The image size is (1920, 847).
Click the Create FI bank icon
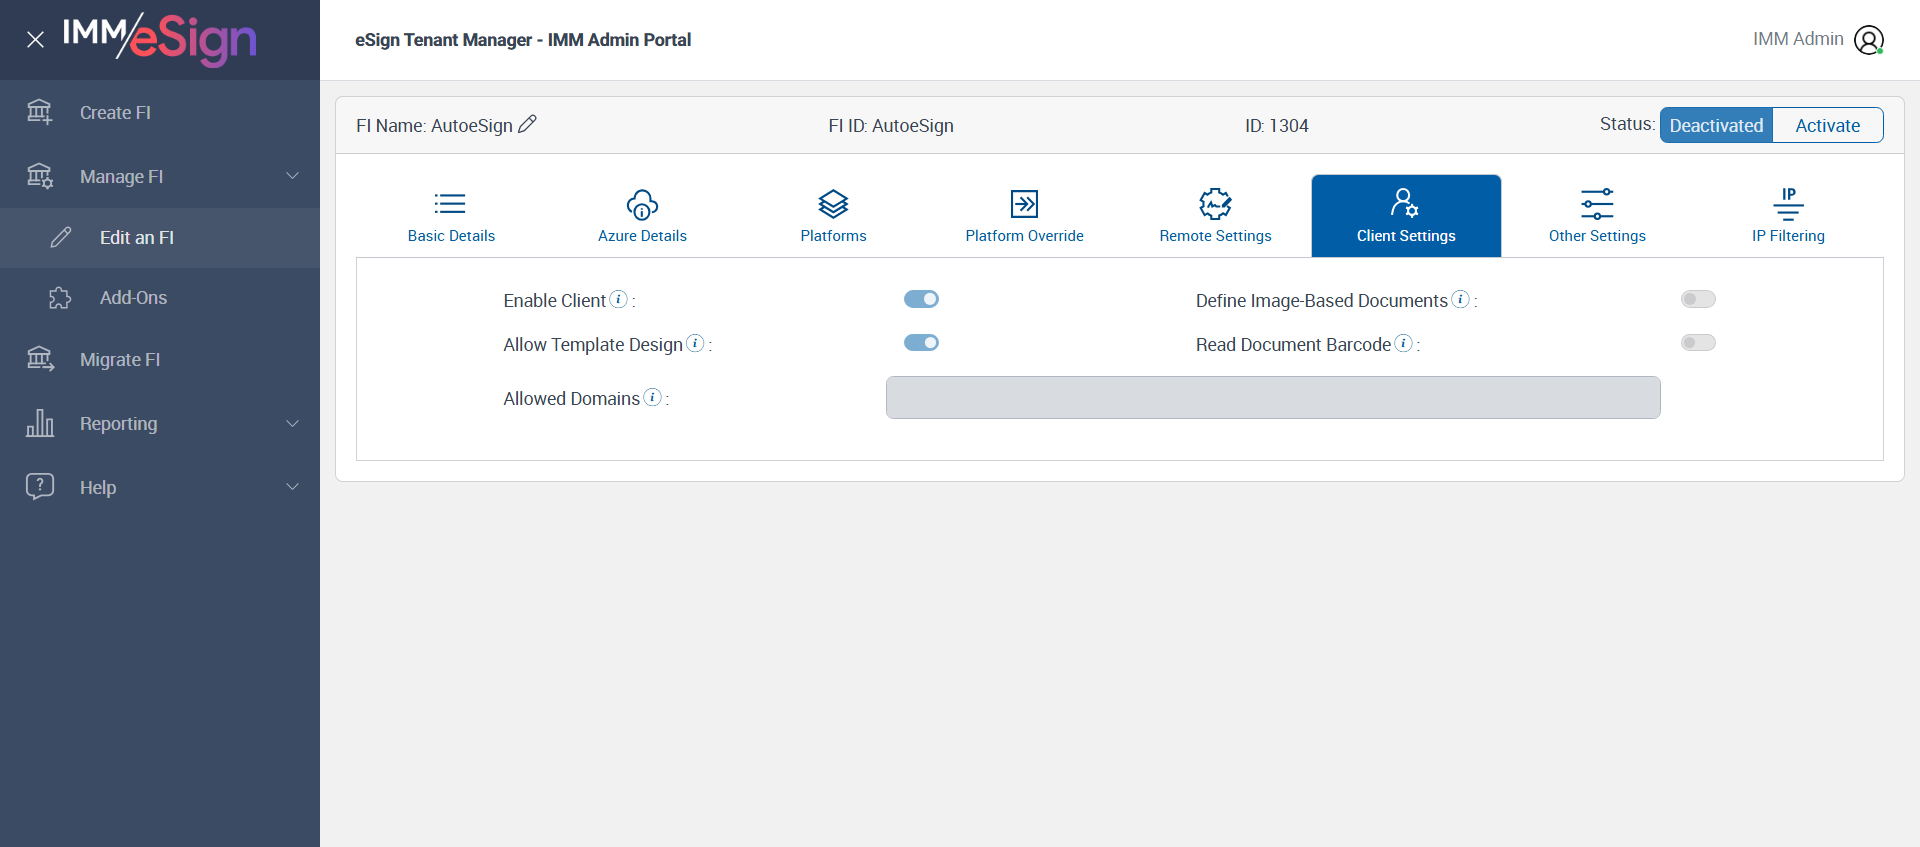click(x=40, y=112)
